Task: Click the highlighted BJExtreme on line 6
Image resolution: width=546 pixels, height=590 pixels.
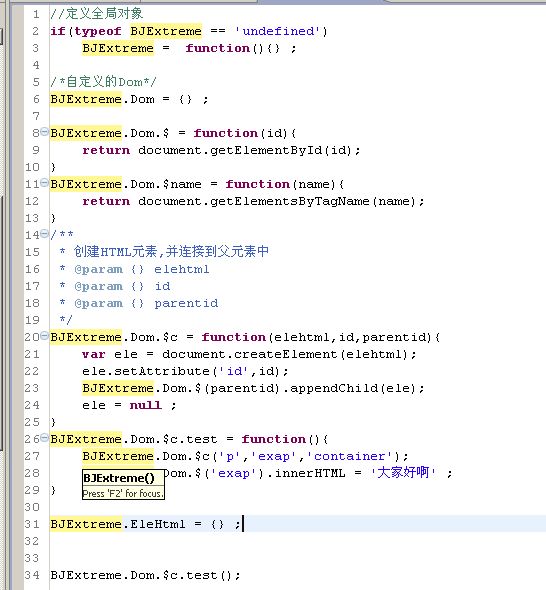Action: (86, 99)
